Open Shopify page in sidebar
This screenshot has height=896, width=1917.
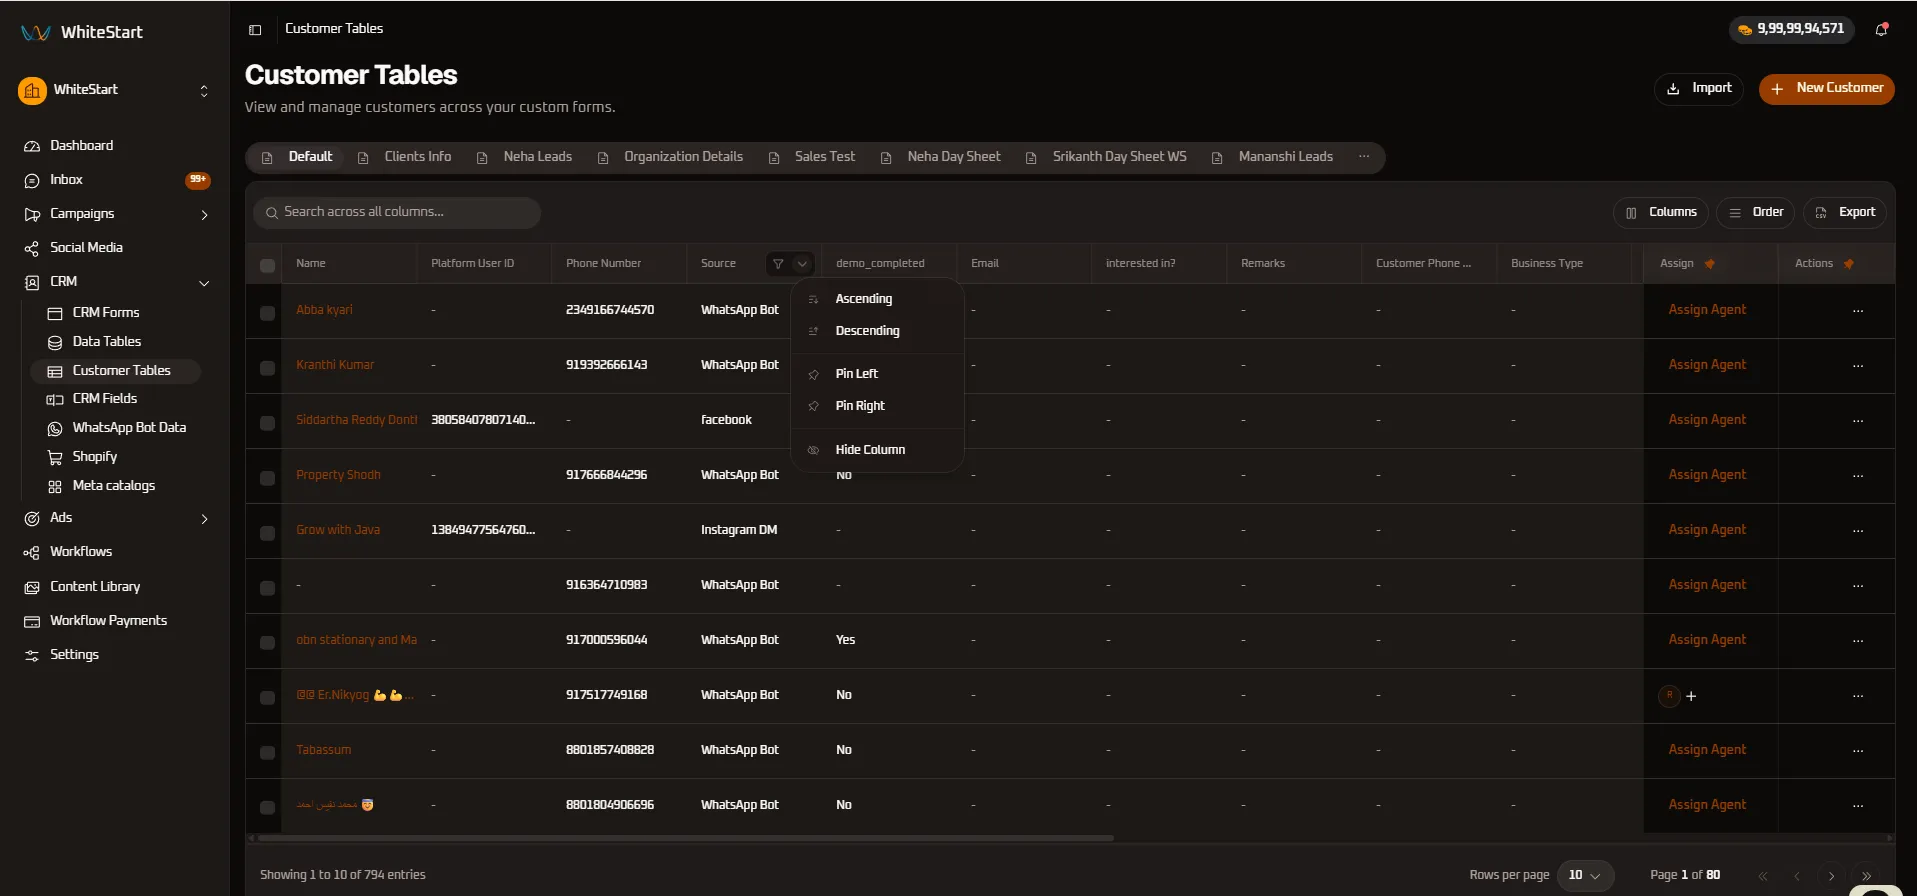[95, 457]
